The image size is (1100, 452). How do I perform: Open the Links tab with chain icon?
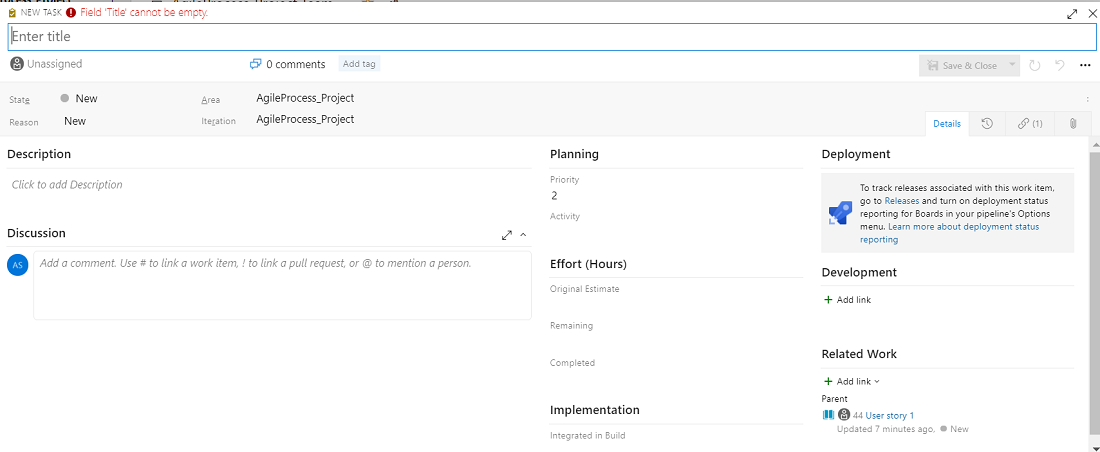click(x=1030, y=124)
